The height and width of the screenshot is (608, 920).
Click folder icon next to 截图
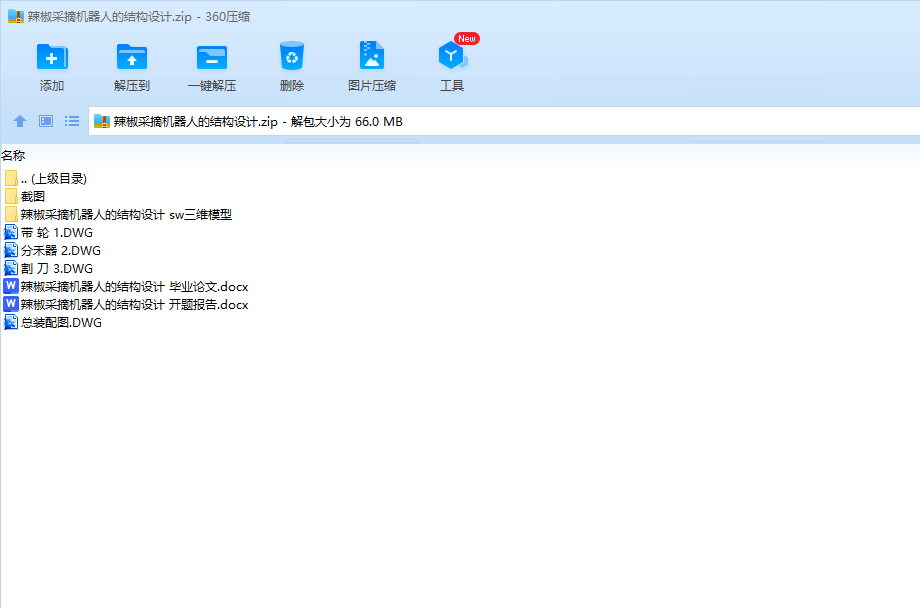(x=11, y=196)
